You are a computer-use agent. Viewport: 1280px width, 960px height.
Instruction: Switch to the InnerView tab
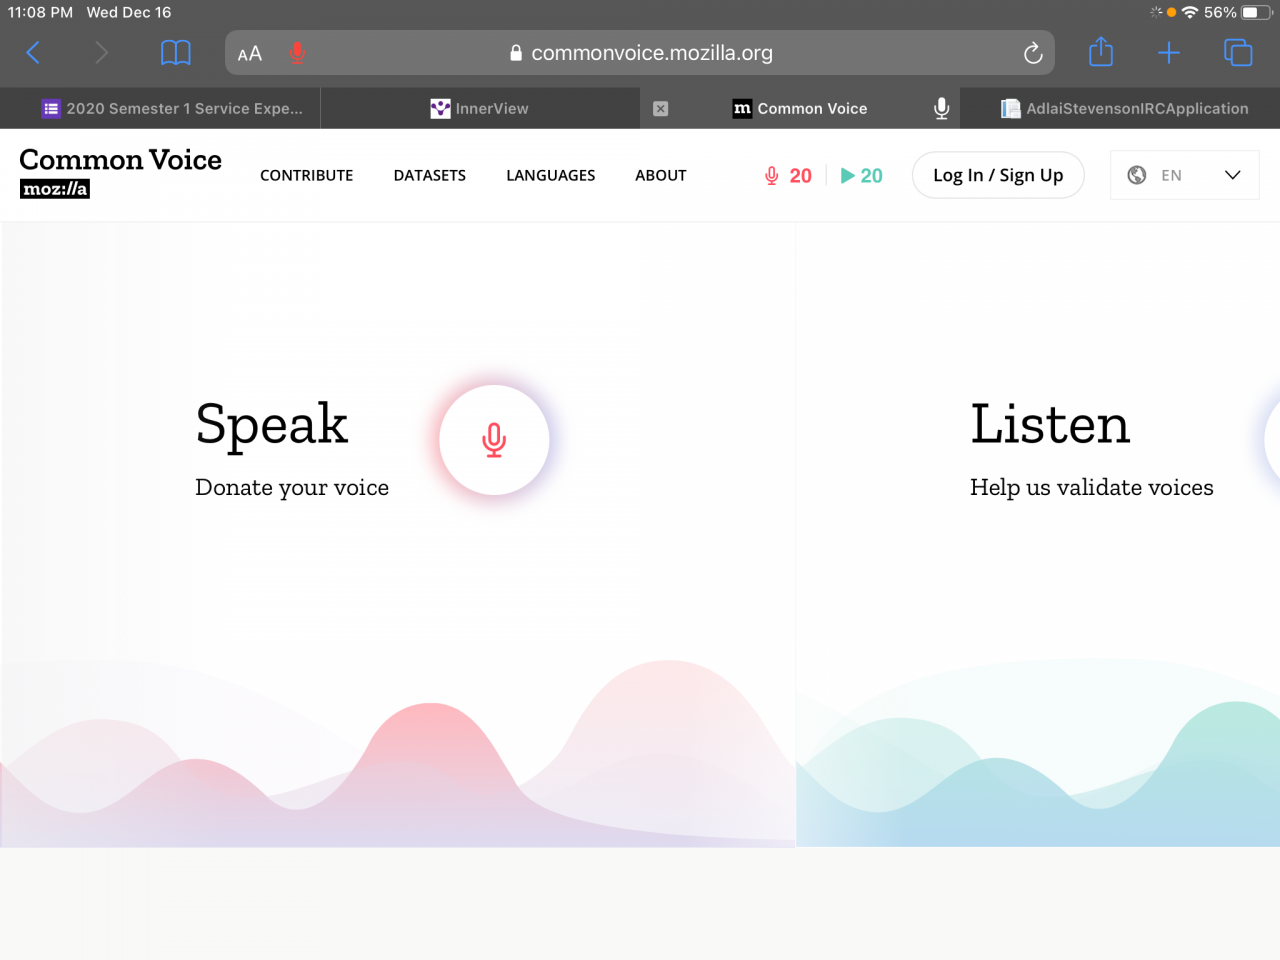click(480, 108)
